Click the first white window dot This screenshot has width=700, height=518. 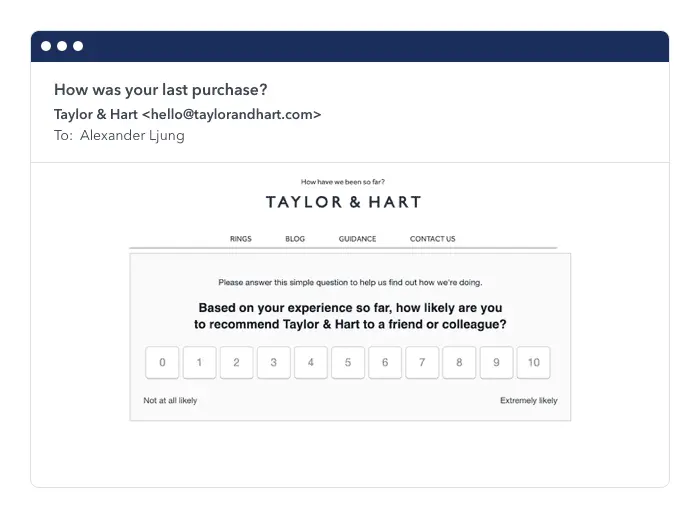coord(46,46)
